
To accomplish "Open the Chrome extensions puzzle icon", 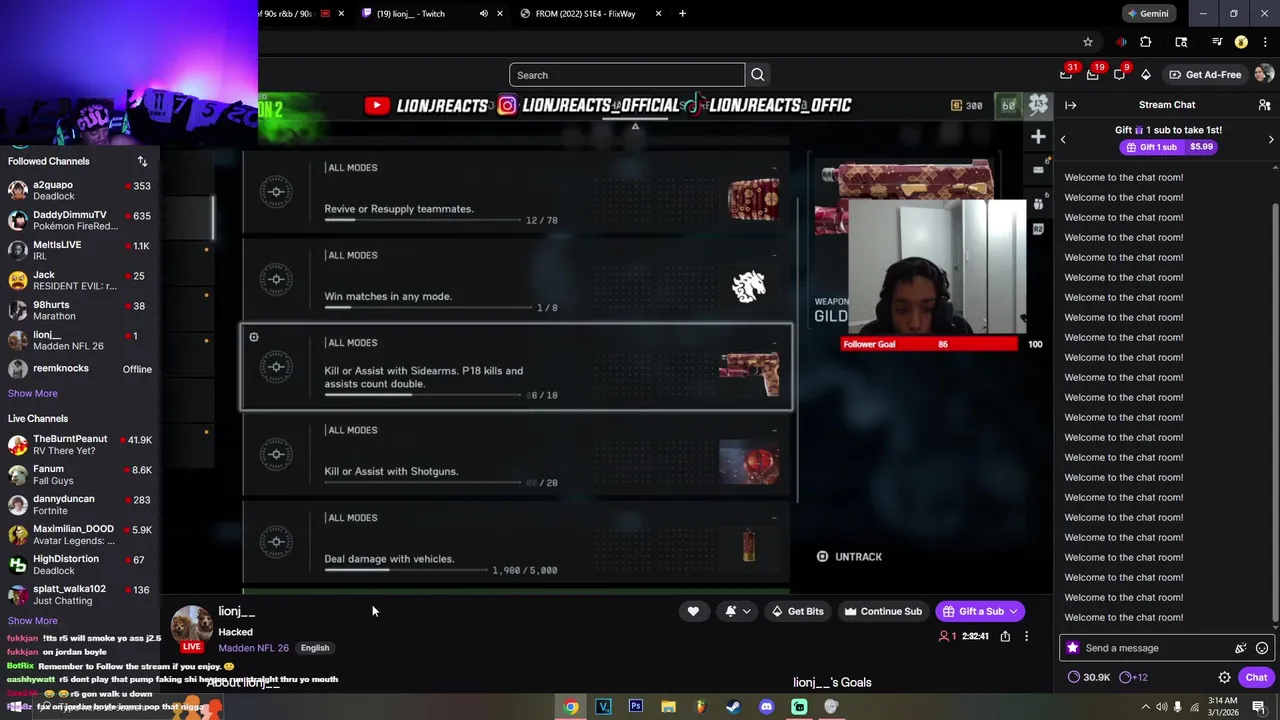I will pos(1146,42).
